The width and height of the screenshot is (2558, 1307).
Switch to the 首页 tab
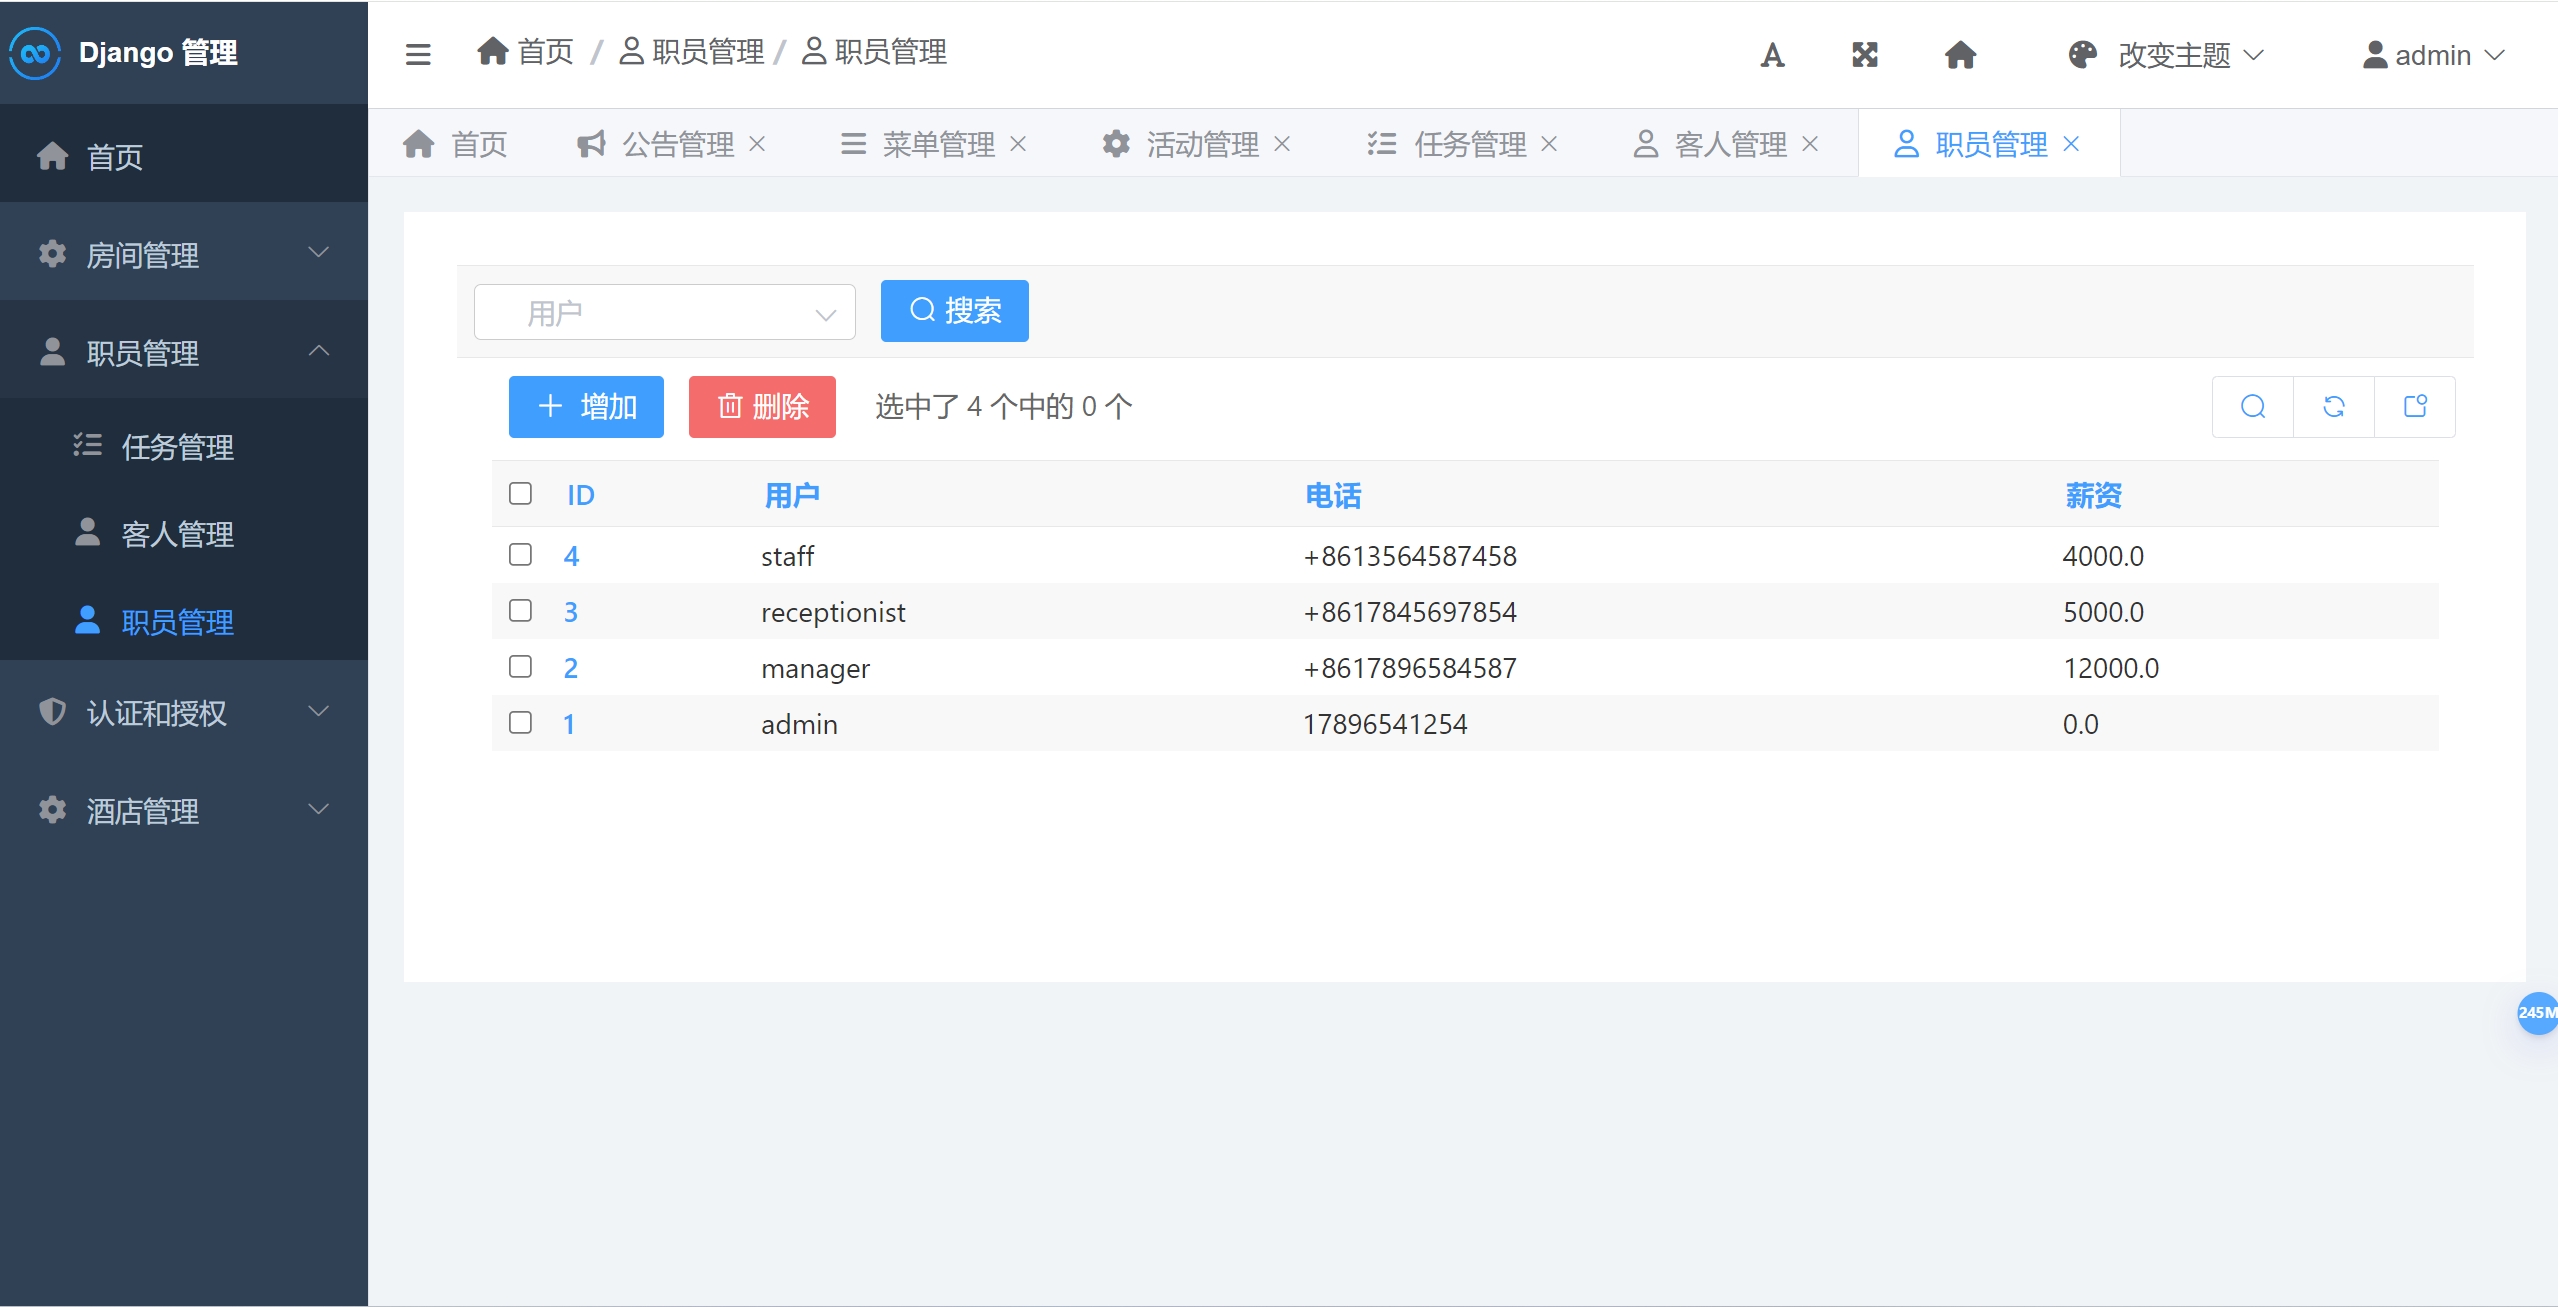coord(455,144)
